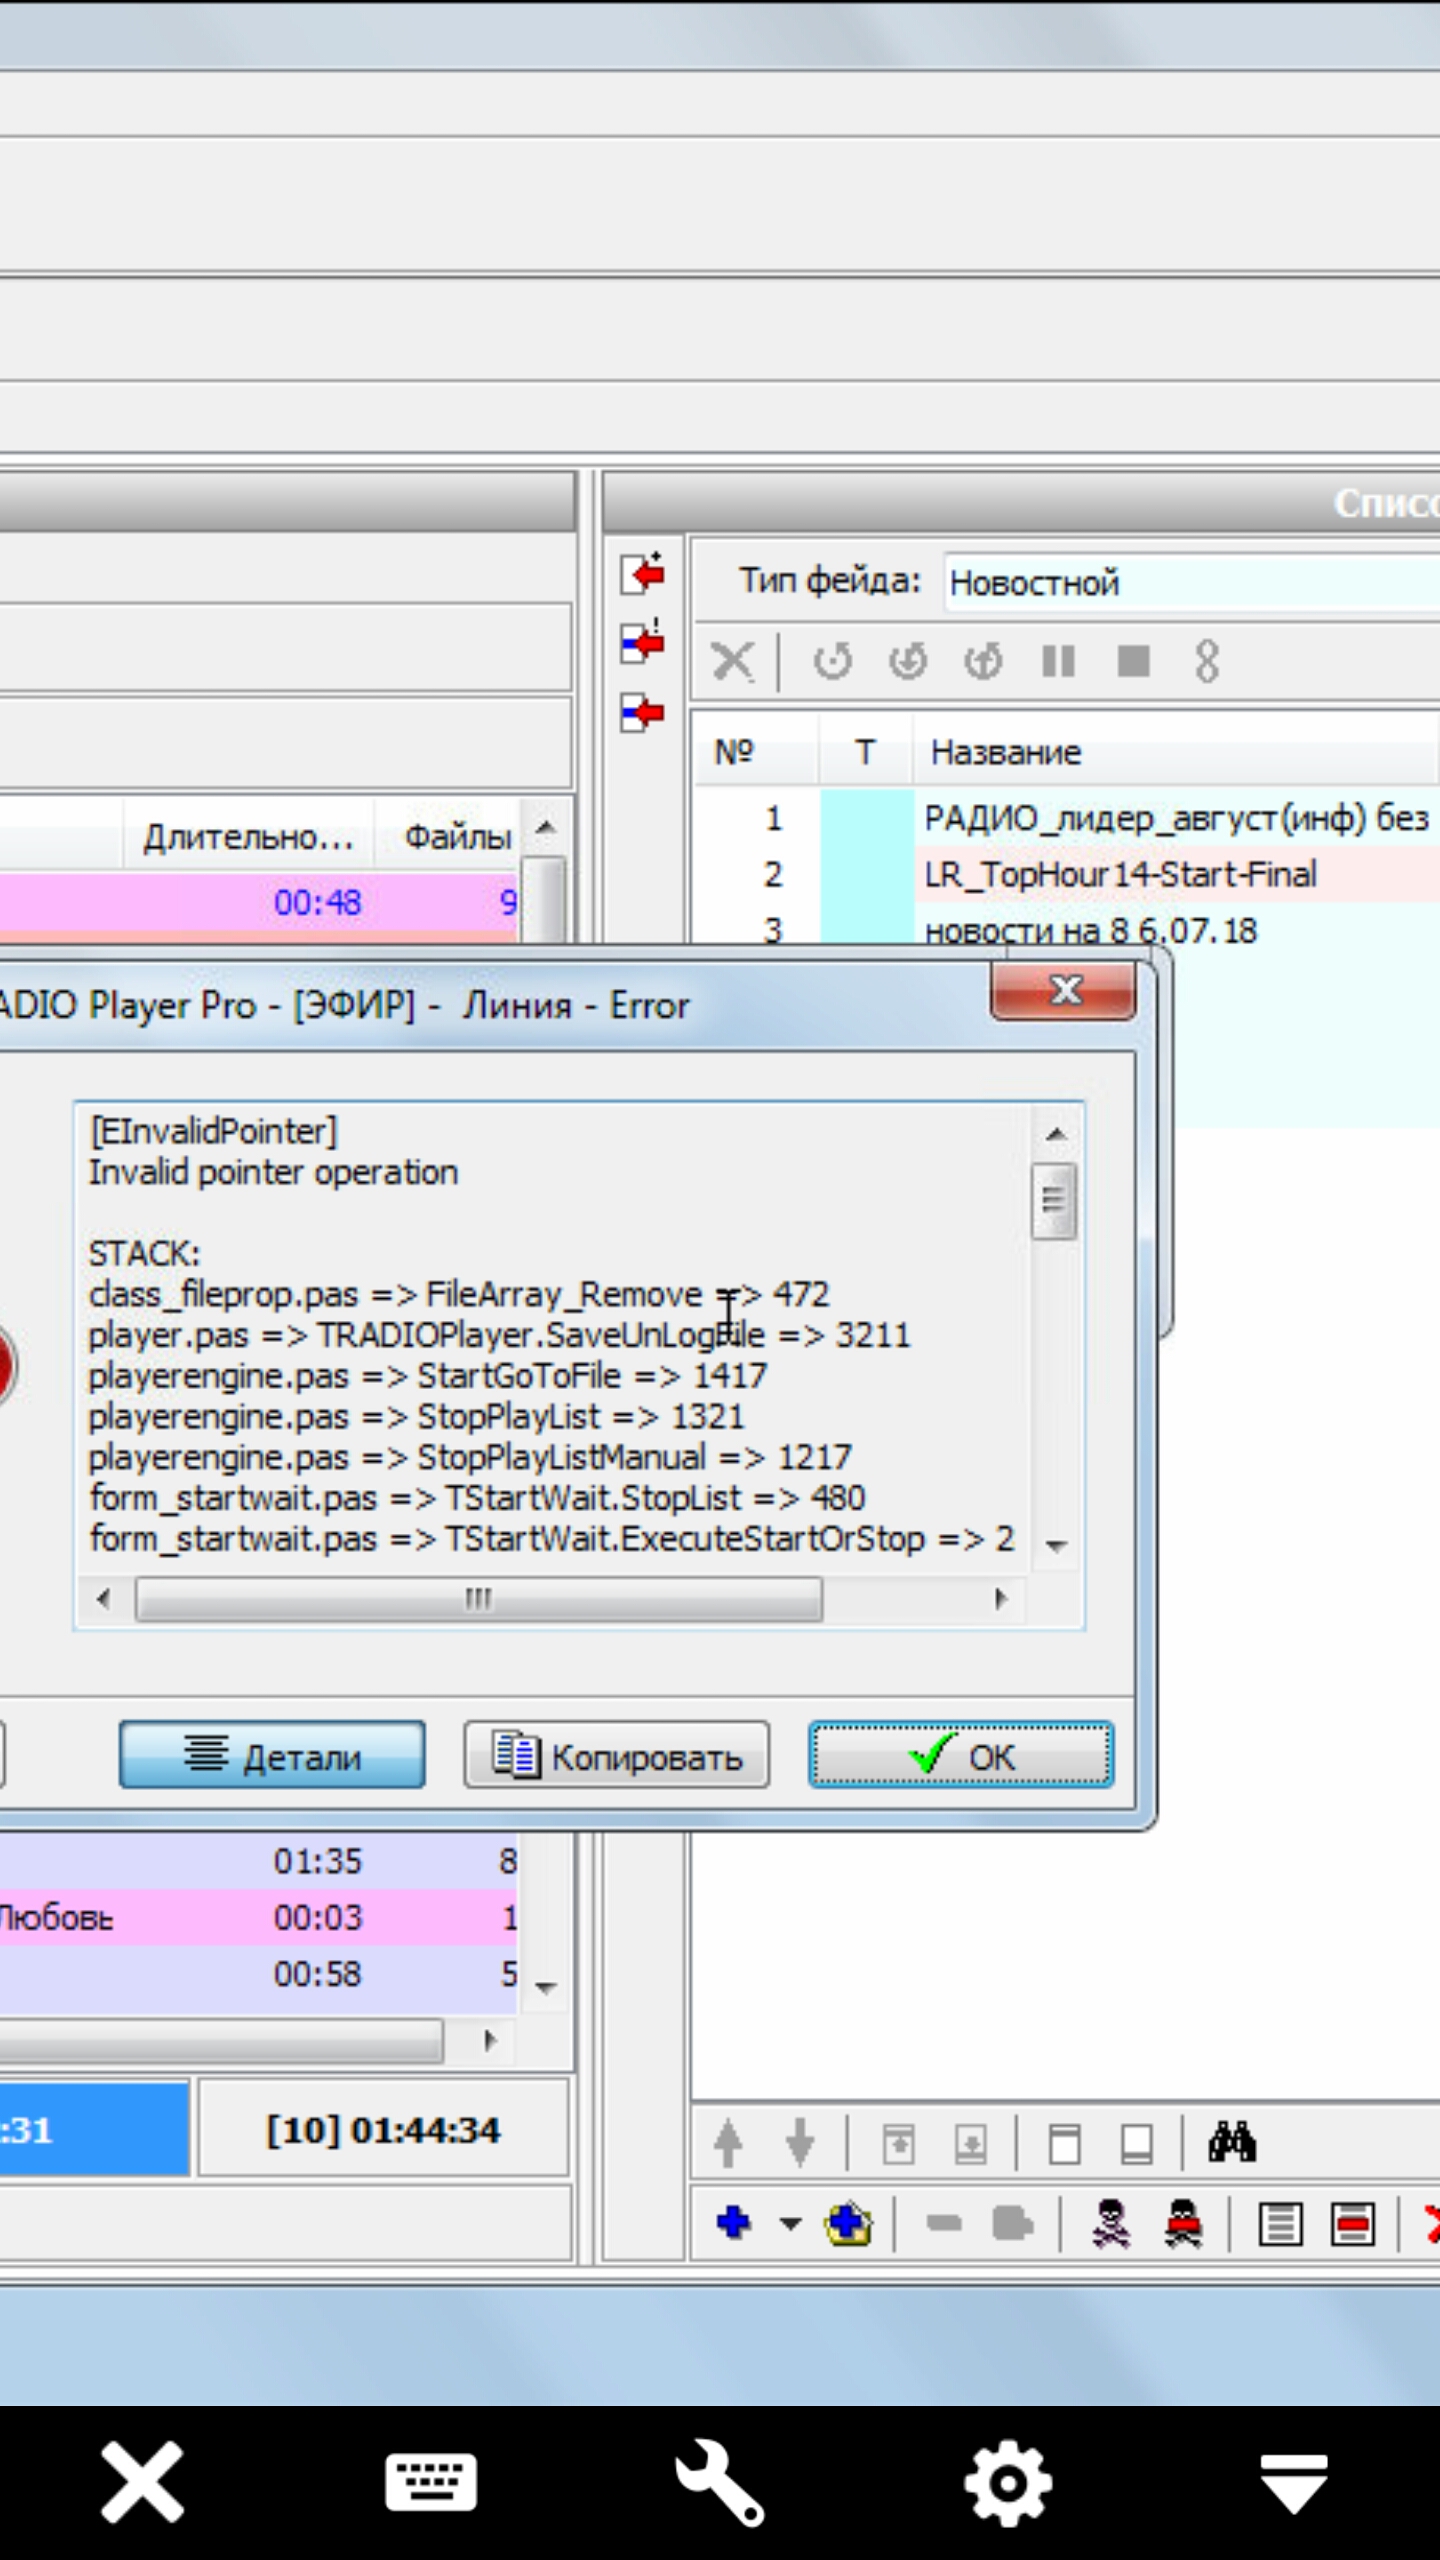This screenshot has height=2560, width=1440.
Task: Tap the keyboard icon in bottom bar
Action: (x=431, y=2480)
